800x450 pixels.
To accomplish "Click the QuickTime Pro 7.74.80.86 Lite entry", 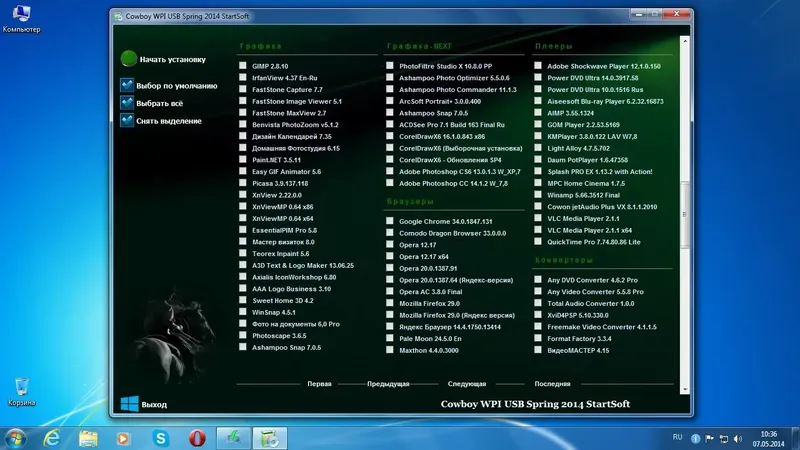I will [x=593, y=242].
